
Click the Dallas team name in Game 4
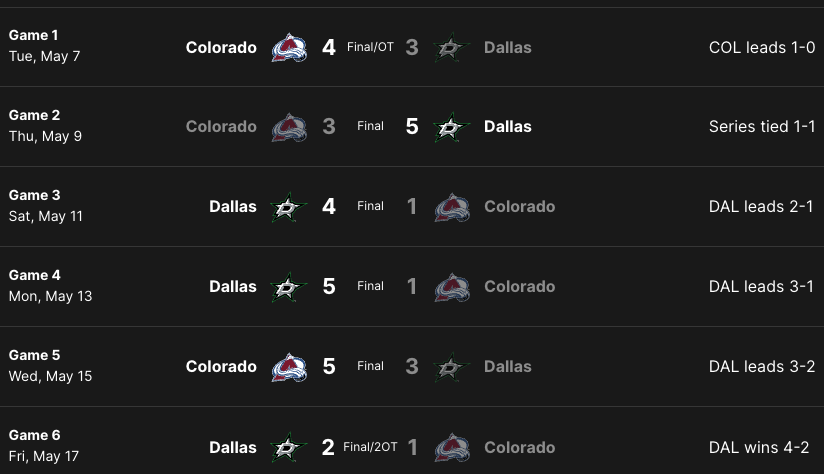point(233,286)
